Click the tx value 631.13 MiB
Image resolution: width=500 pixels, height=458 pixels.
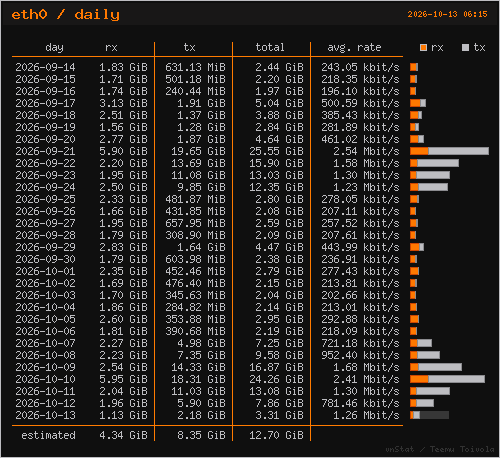coord(195,67)
